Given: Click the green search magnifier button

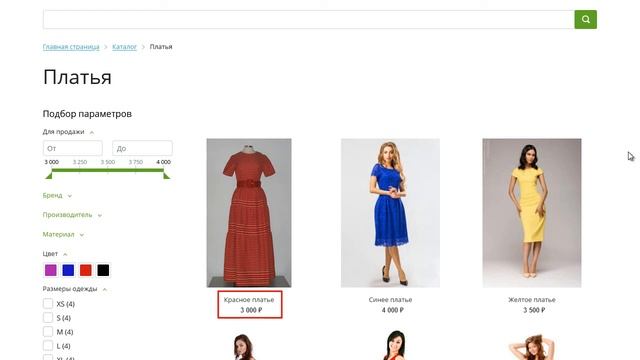Looking at the screenshot, I should [585, 19].
